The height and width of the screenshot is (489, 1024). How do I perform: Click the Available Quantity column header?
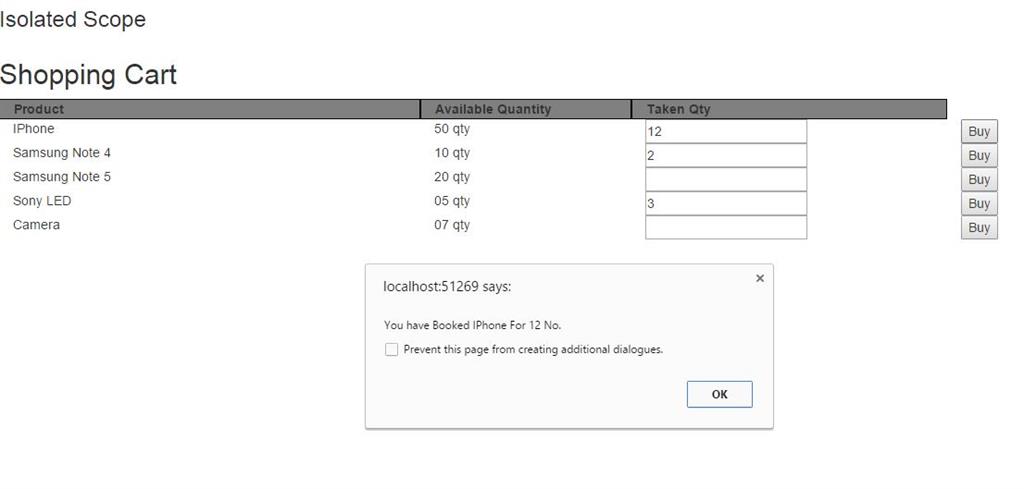pyautogui.click(x=493, y=109)
